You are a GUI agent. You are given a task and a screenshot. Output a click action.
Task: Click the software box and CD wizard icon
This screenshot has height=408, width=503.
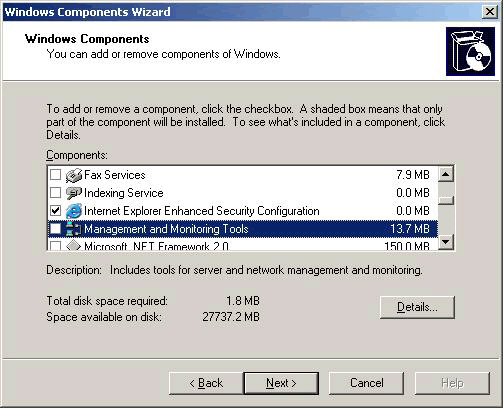(470, 51)
